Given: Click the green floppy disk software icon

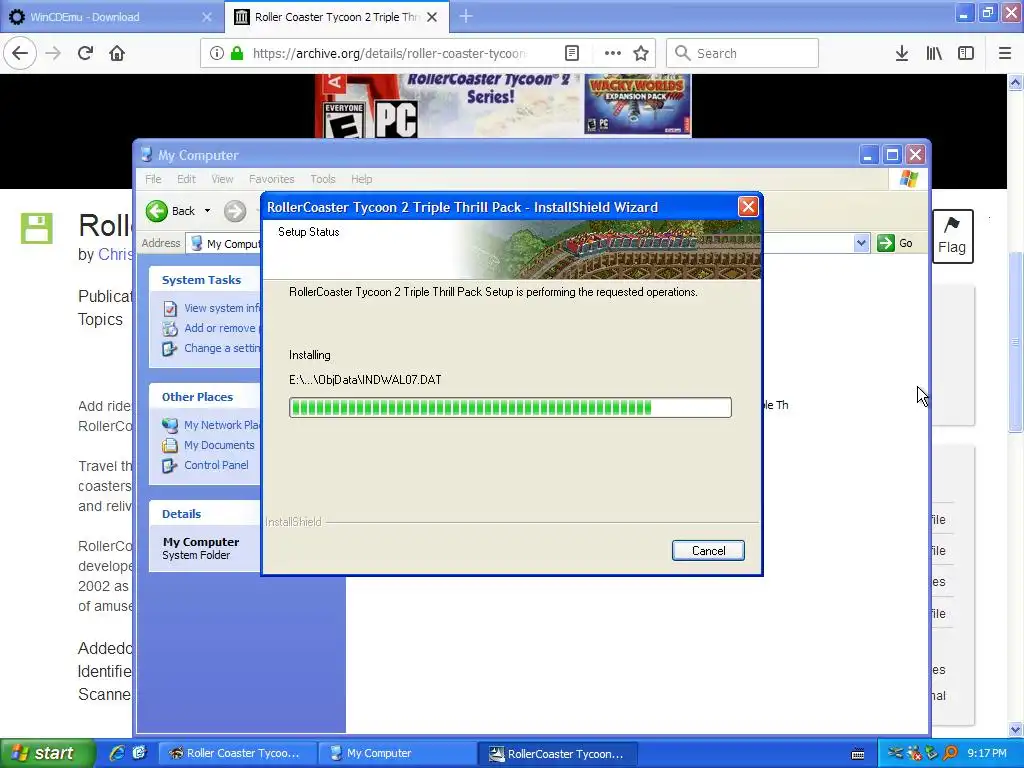Looking at the screenshot, I should (x=36, y=229).
